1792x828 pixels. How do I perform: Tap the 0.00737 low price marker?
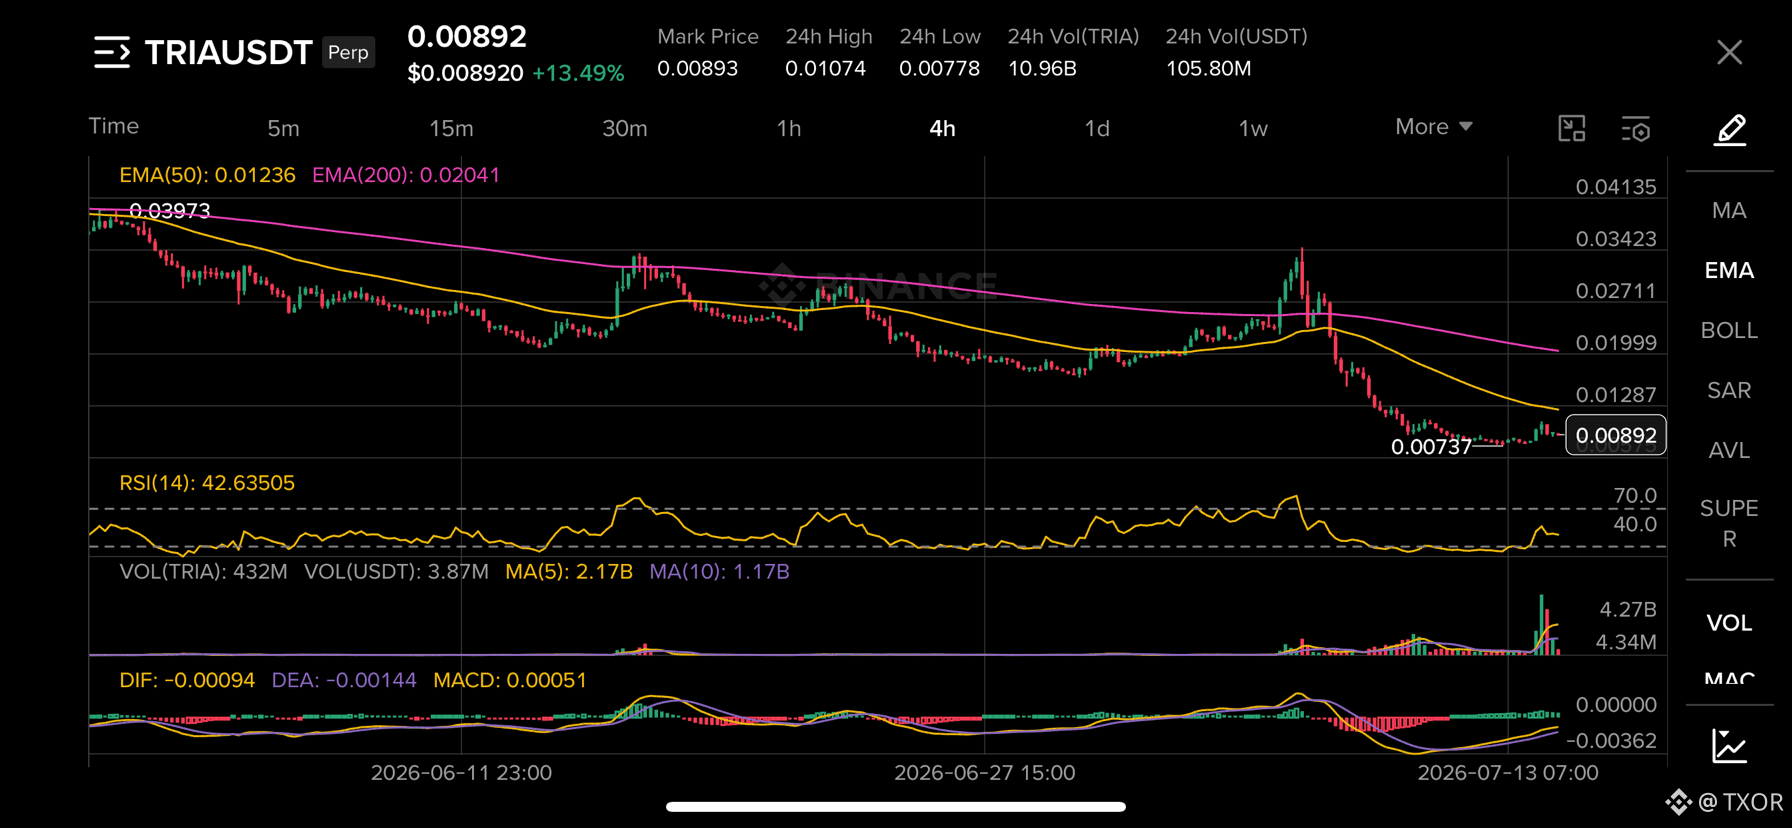point(1431,447)
